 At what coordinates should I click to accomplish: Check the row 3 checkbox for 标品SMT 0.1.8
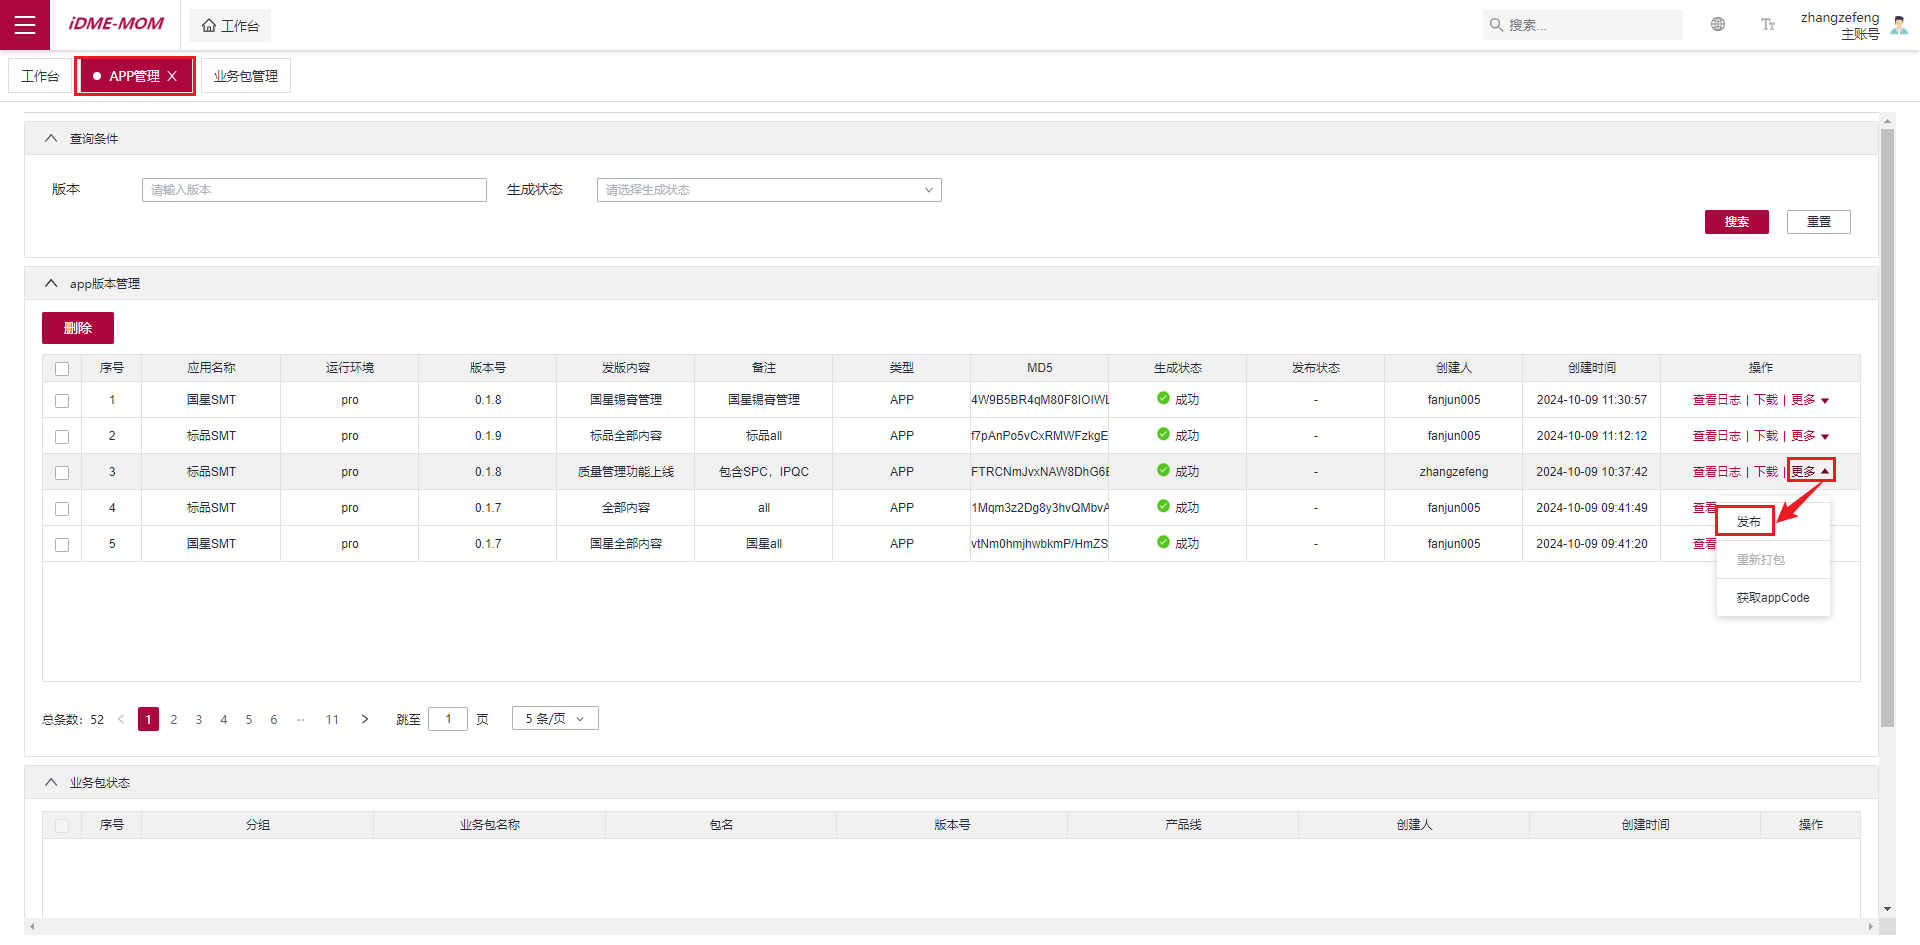click(x=62, y=472)
